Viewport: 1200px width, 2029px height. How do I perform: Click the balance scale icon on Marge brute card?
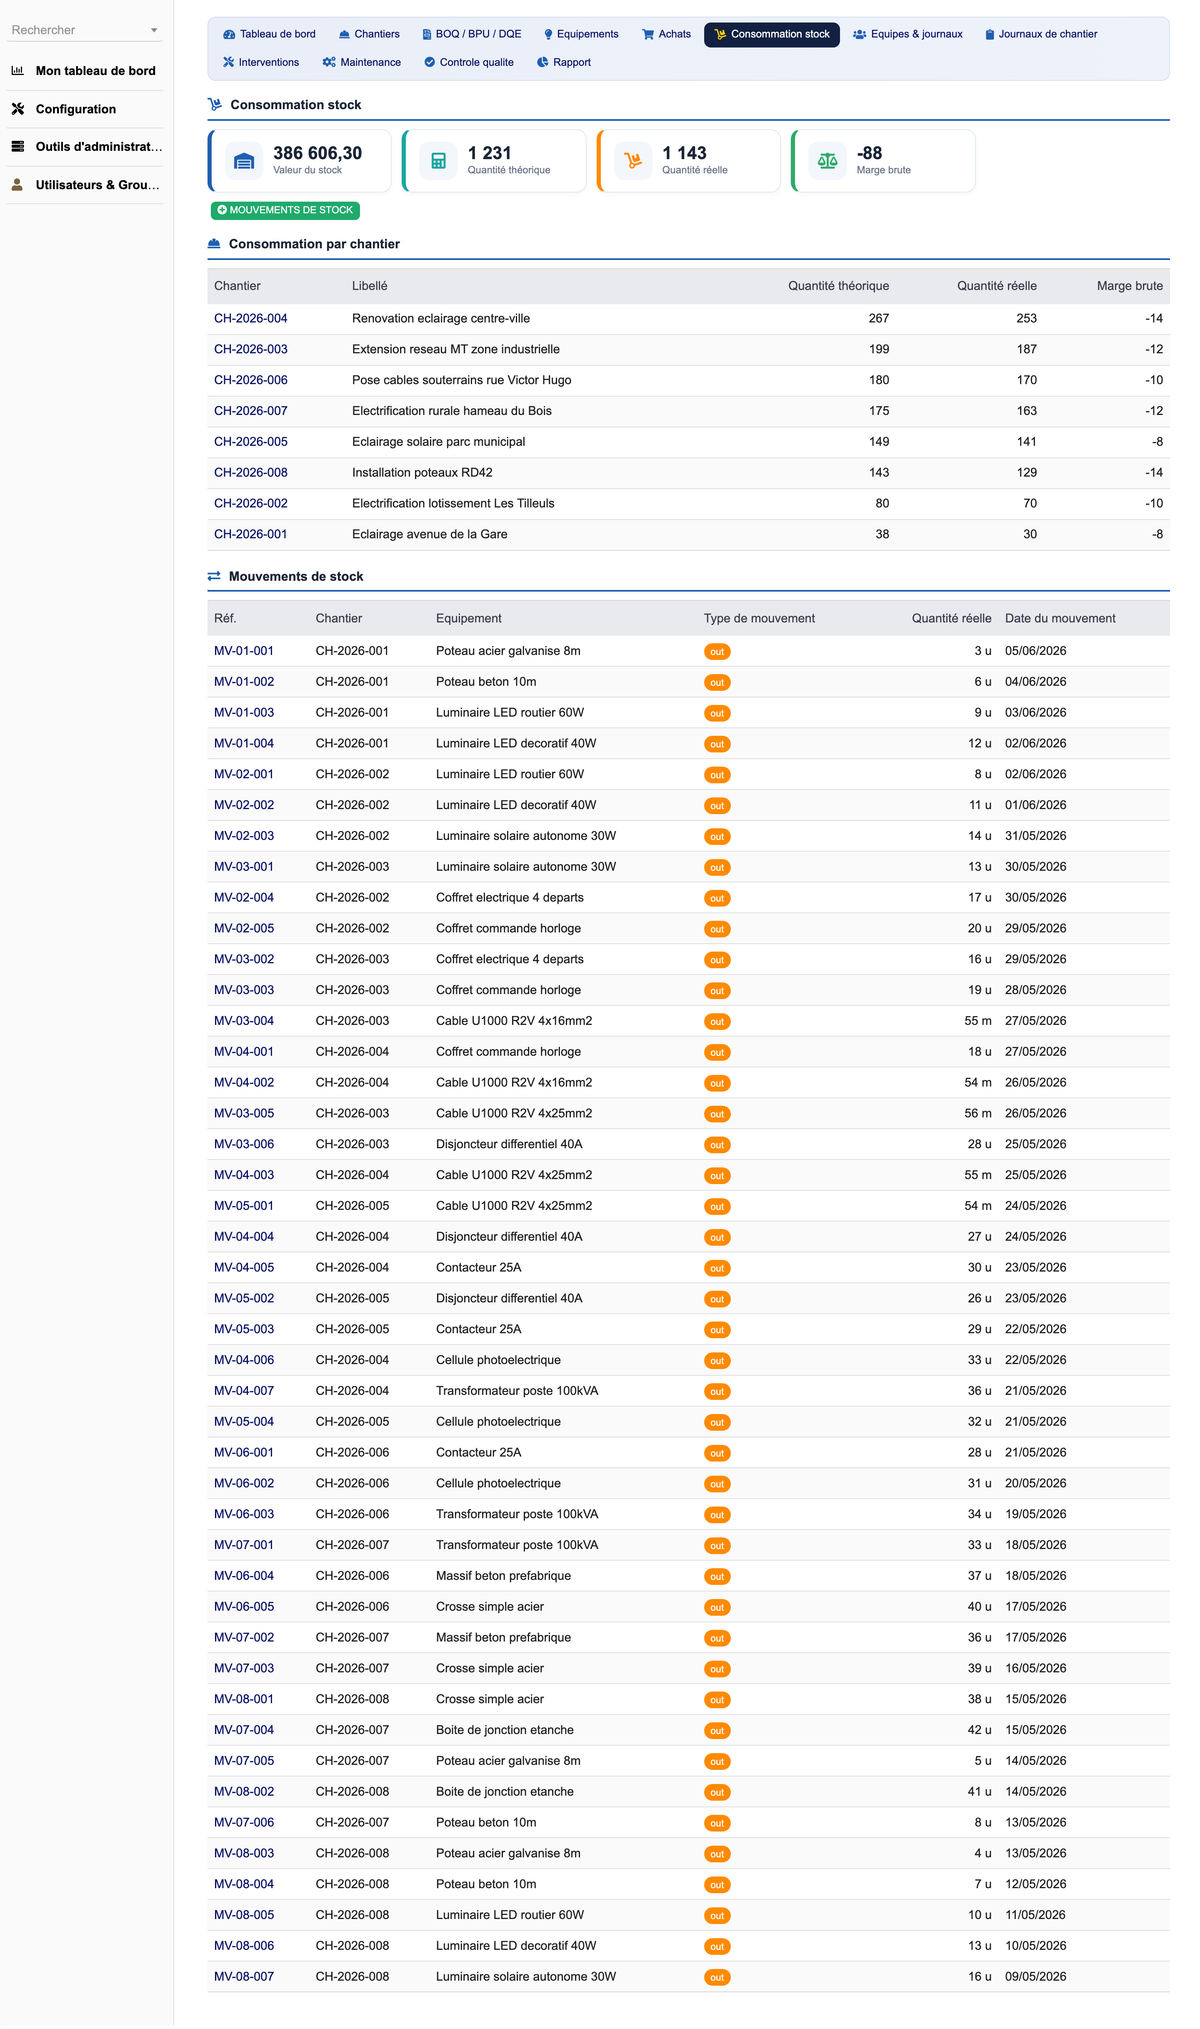[x=827, y=161]
